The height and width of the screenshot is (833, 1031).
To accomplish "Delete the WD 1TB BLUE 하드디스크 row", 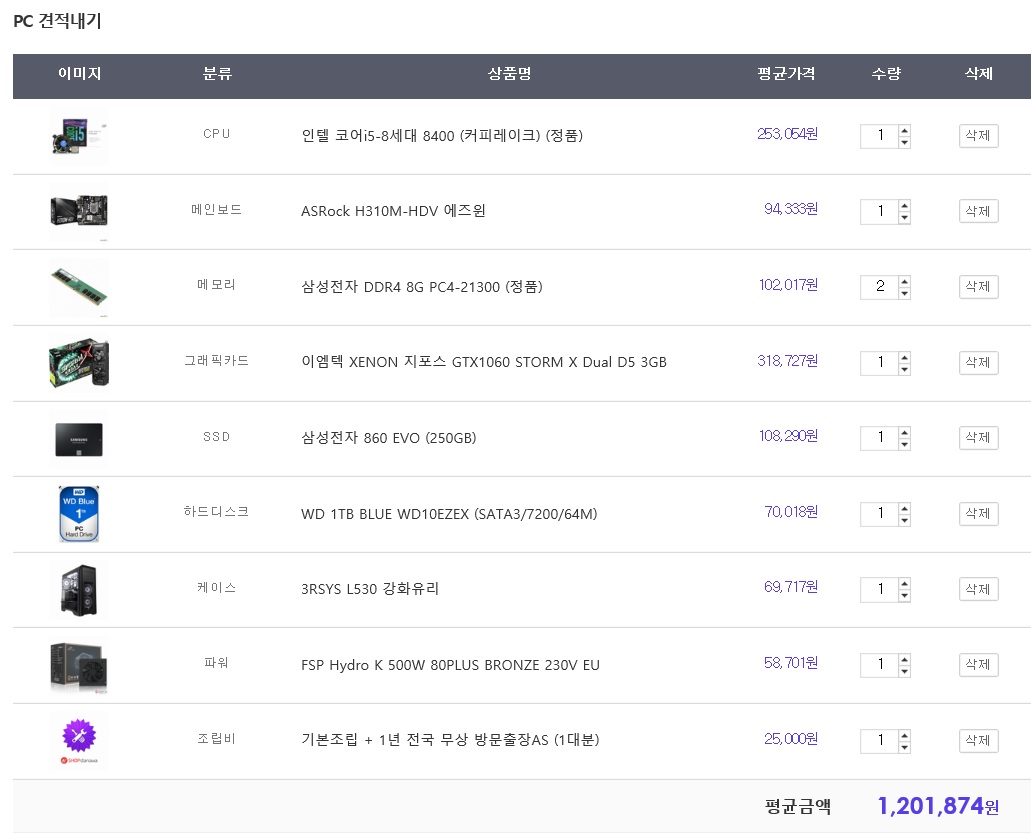I will coord(978,514).
